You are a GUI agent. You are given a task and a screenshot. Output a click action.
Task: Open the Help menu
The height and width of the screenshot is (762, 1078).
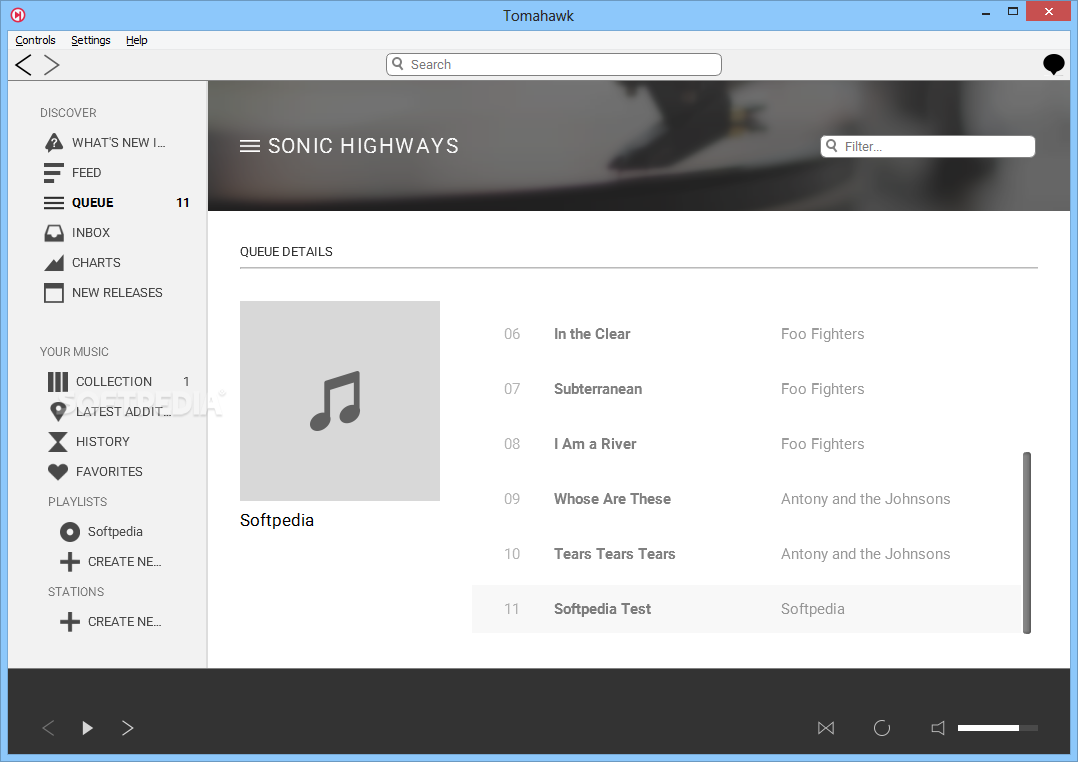point(137,40)
